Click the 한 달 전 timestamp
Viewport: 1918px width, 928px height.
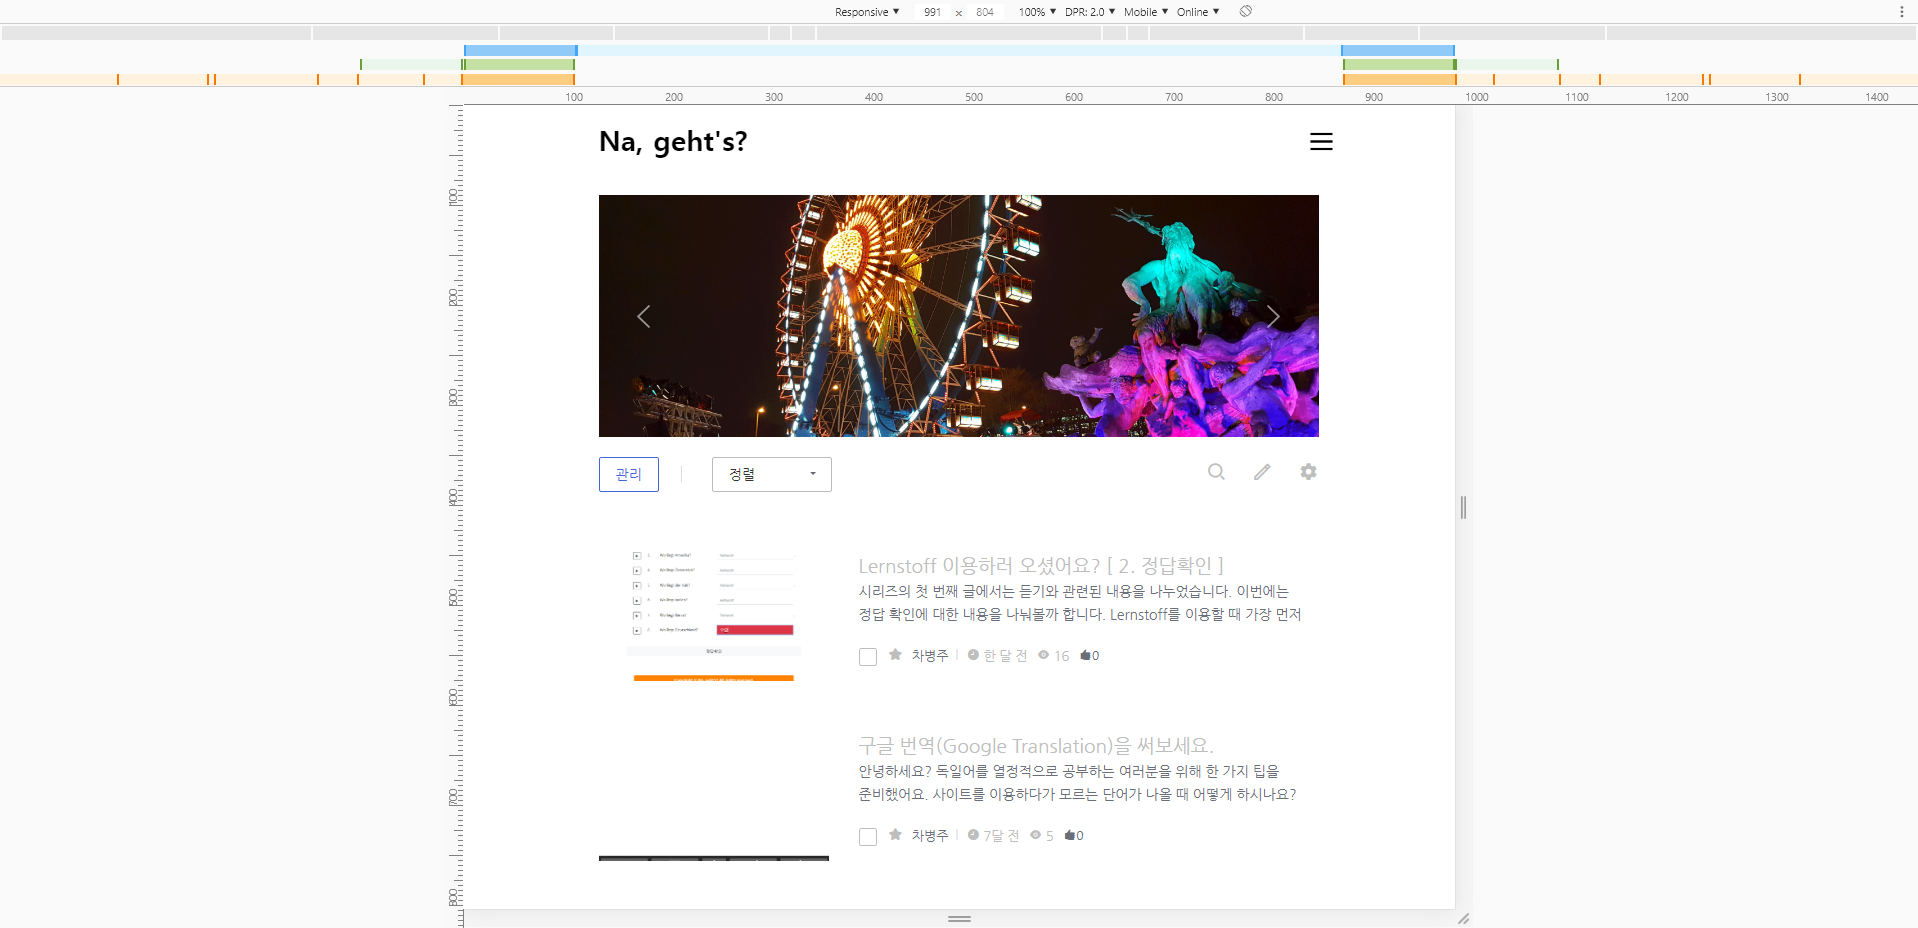click(x=1005, y=656)
